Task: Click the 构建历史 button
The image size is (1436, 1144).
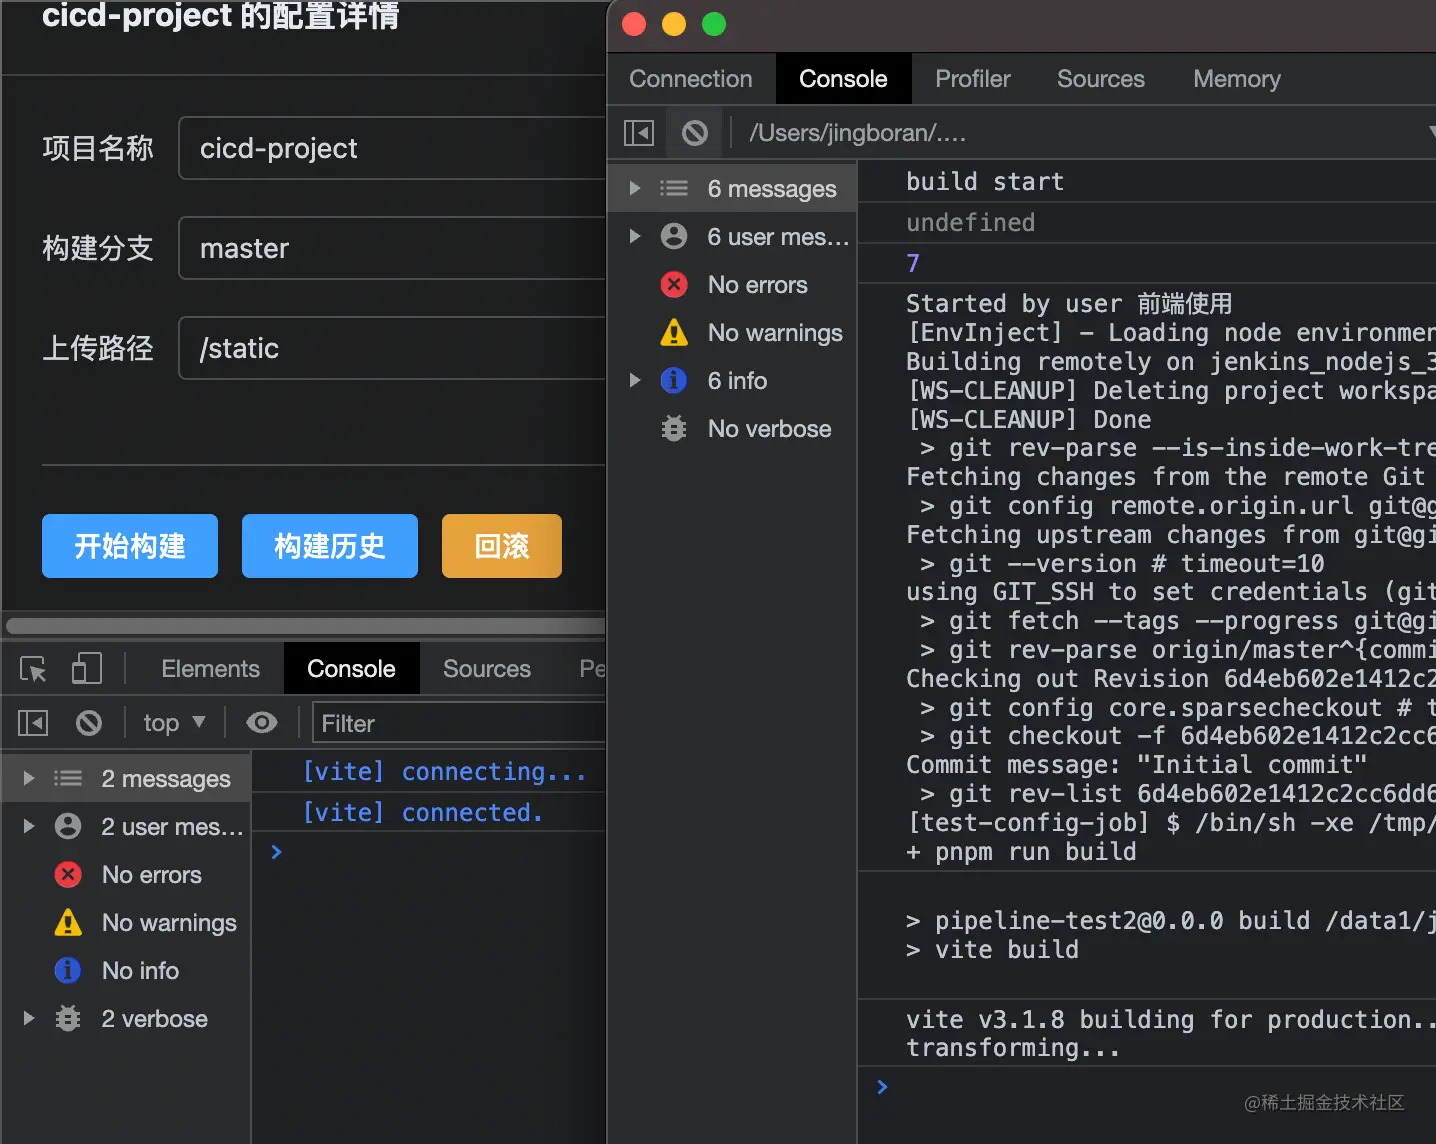Action: point(330,546)
